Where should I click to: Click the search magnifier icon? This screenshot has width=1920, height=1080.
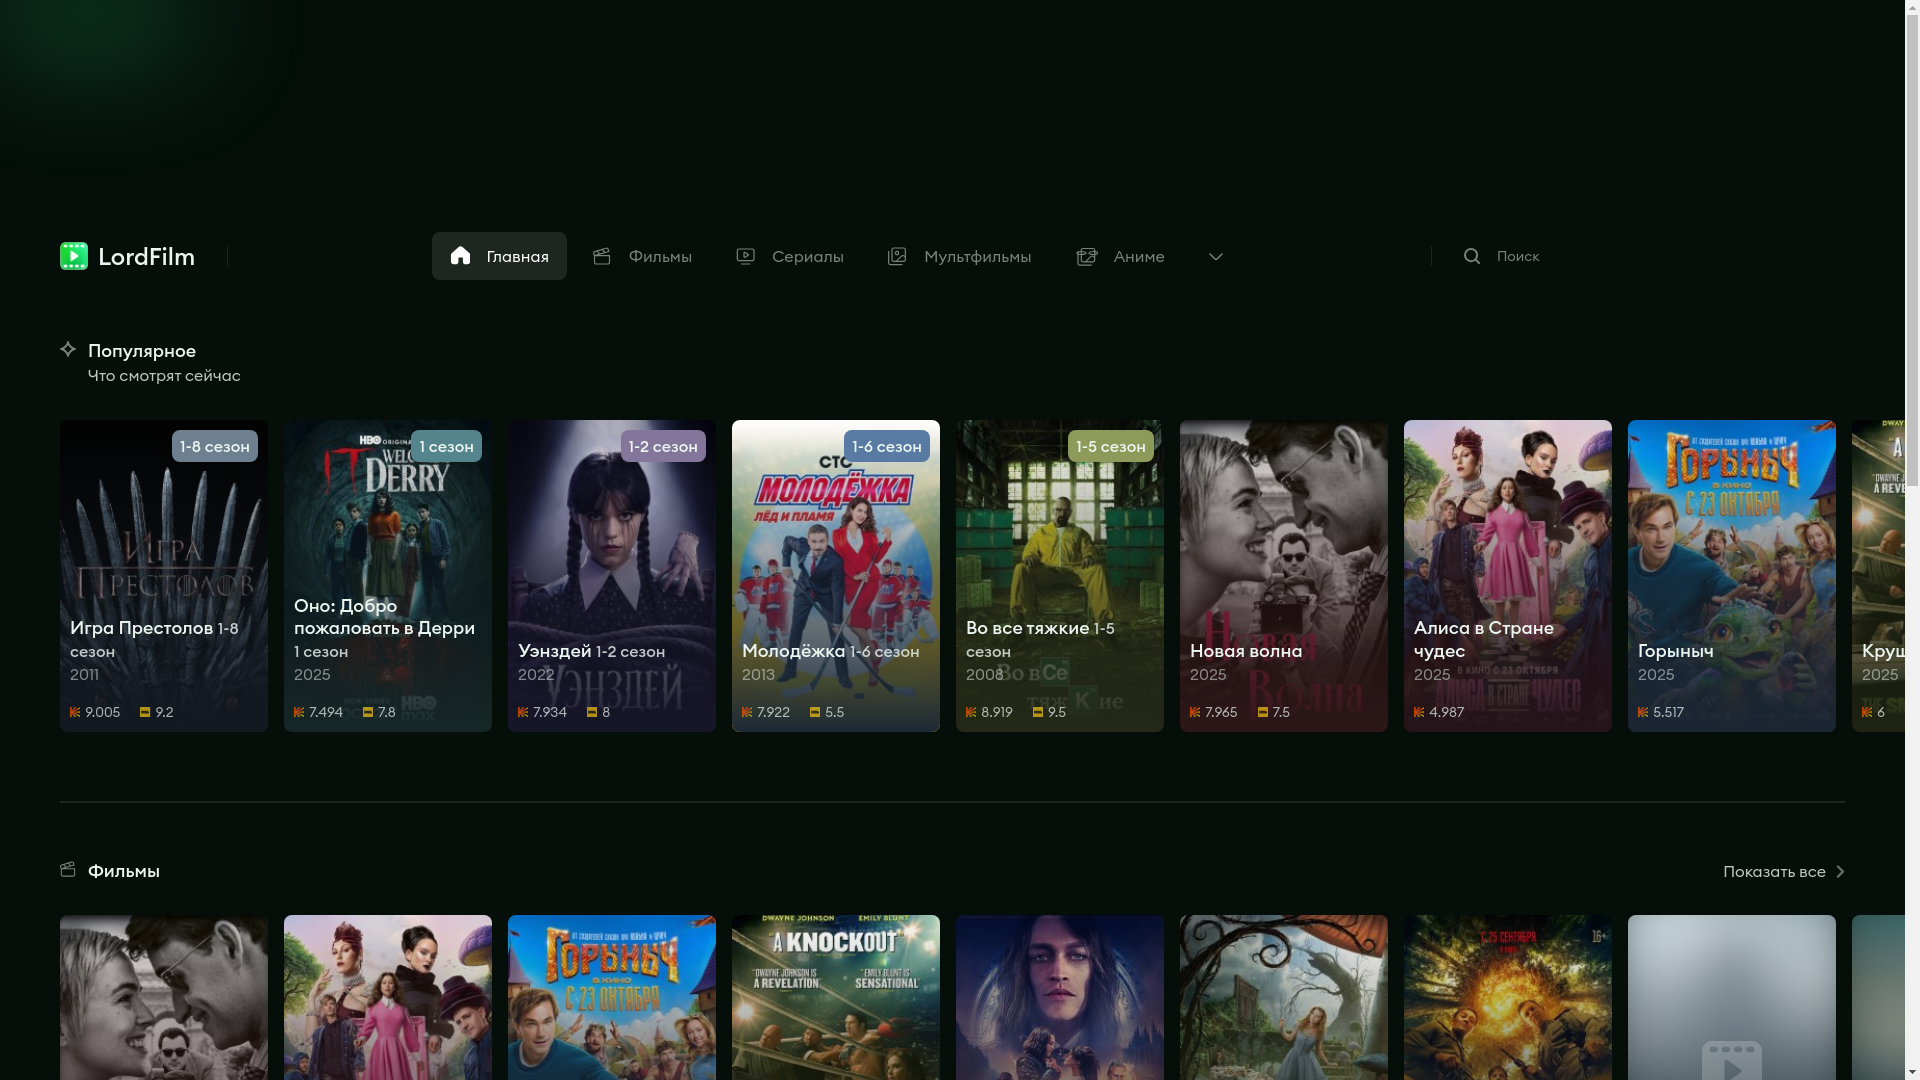click(1472, 256)
